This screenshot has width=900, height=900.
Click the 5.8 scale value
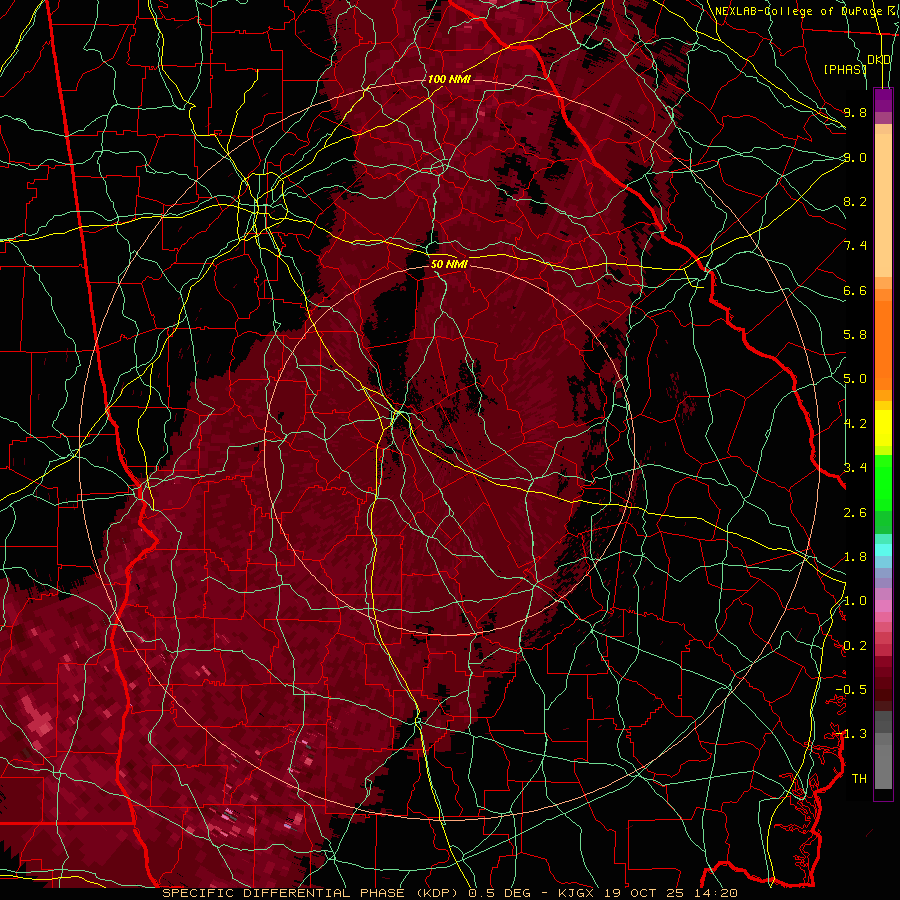pos(855,335)
